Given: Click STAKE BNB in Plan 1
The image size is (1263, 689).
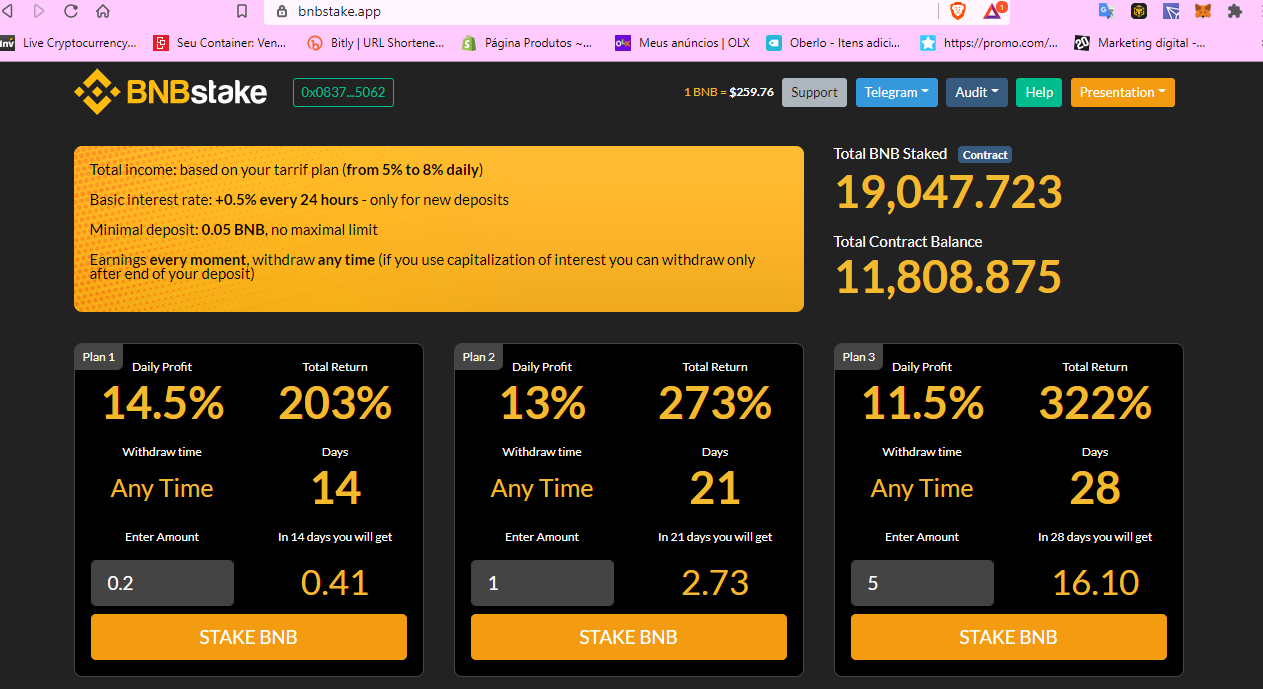Looking at the screenshot, I should click(249, 637).
